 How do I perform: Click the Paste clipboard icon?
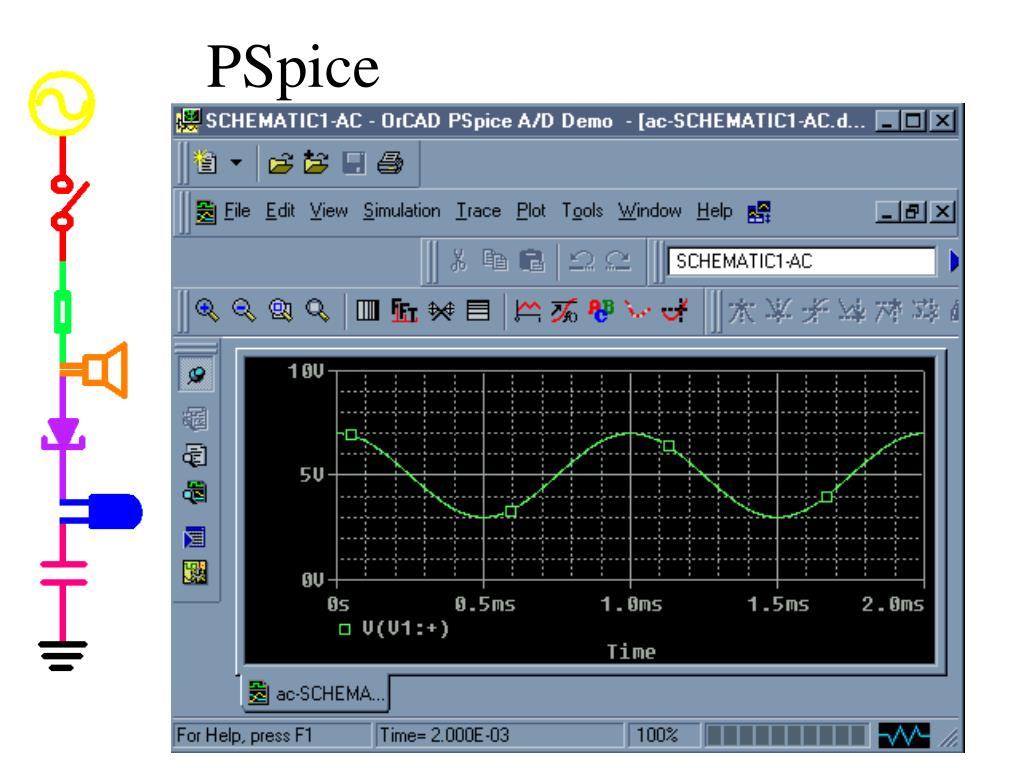point(532,261)
